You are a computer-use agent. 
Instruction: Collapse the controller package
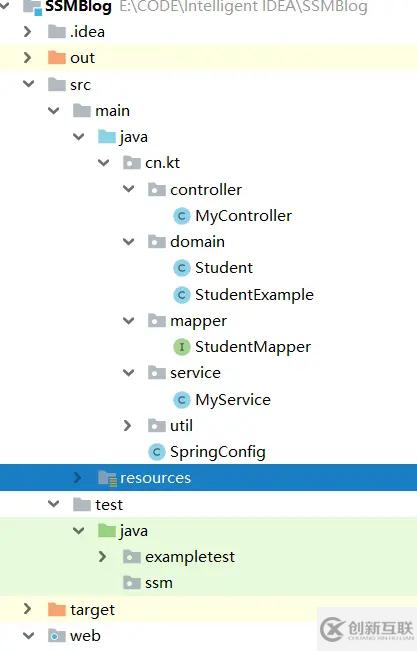129,189
